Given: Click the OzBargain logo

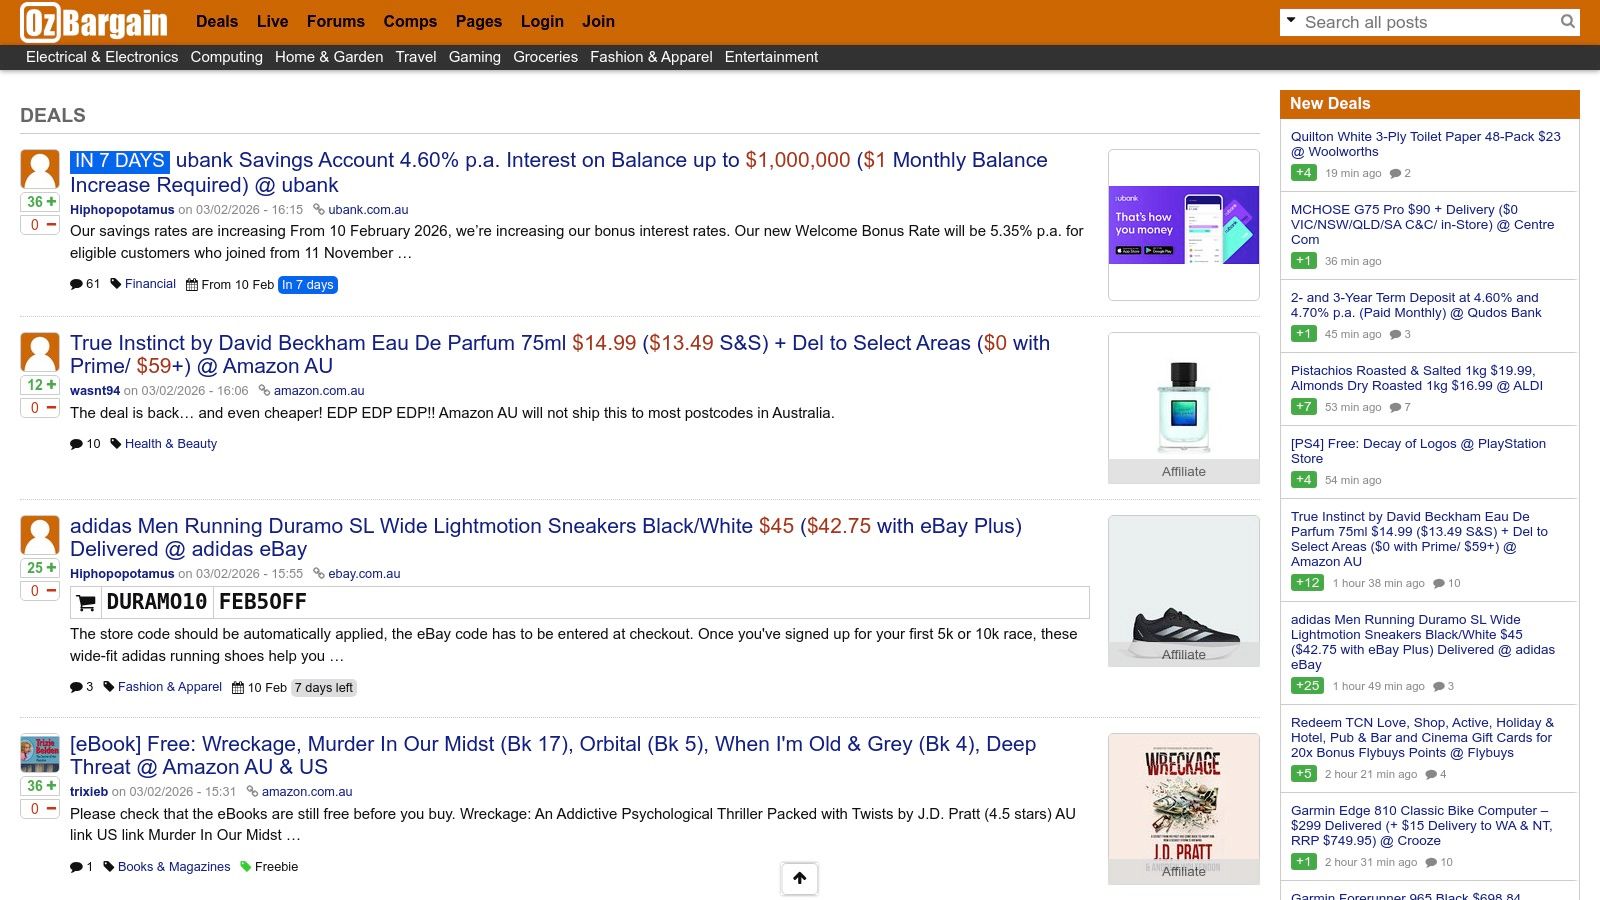Looking at the screenshot, I should click(94, 22).
